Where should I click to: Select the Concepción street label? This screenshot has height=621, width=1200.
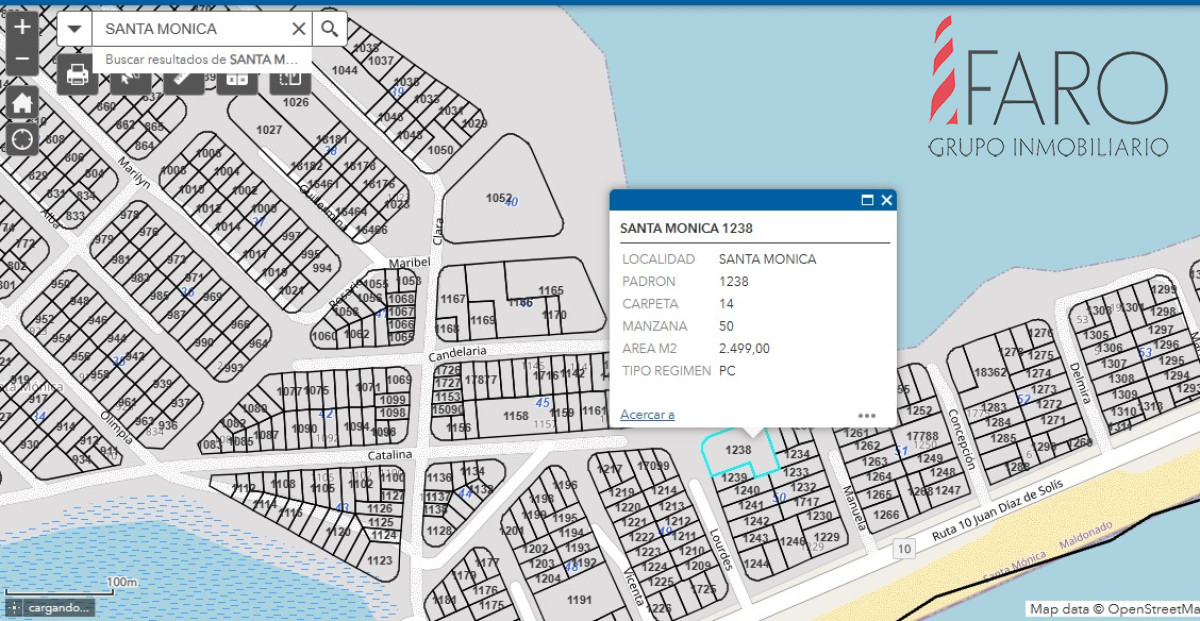961,438
